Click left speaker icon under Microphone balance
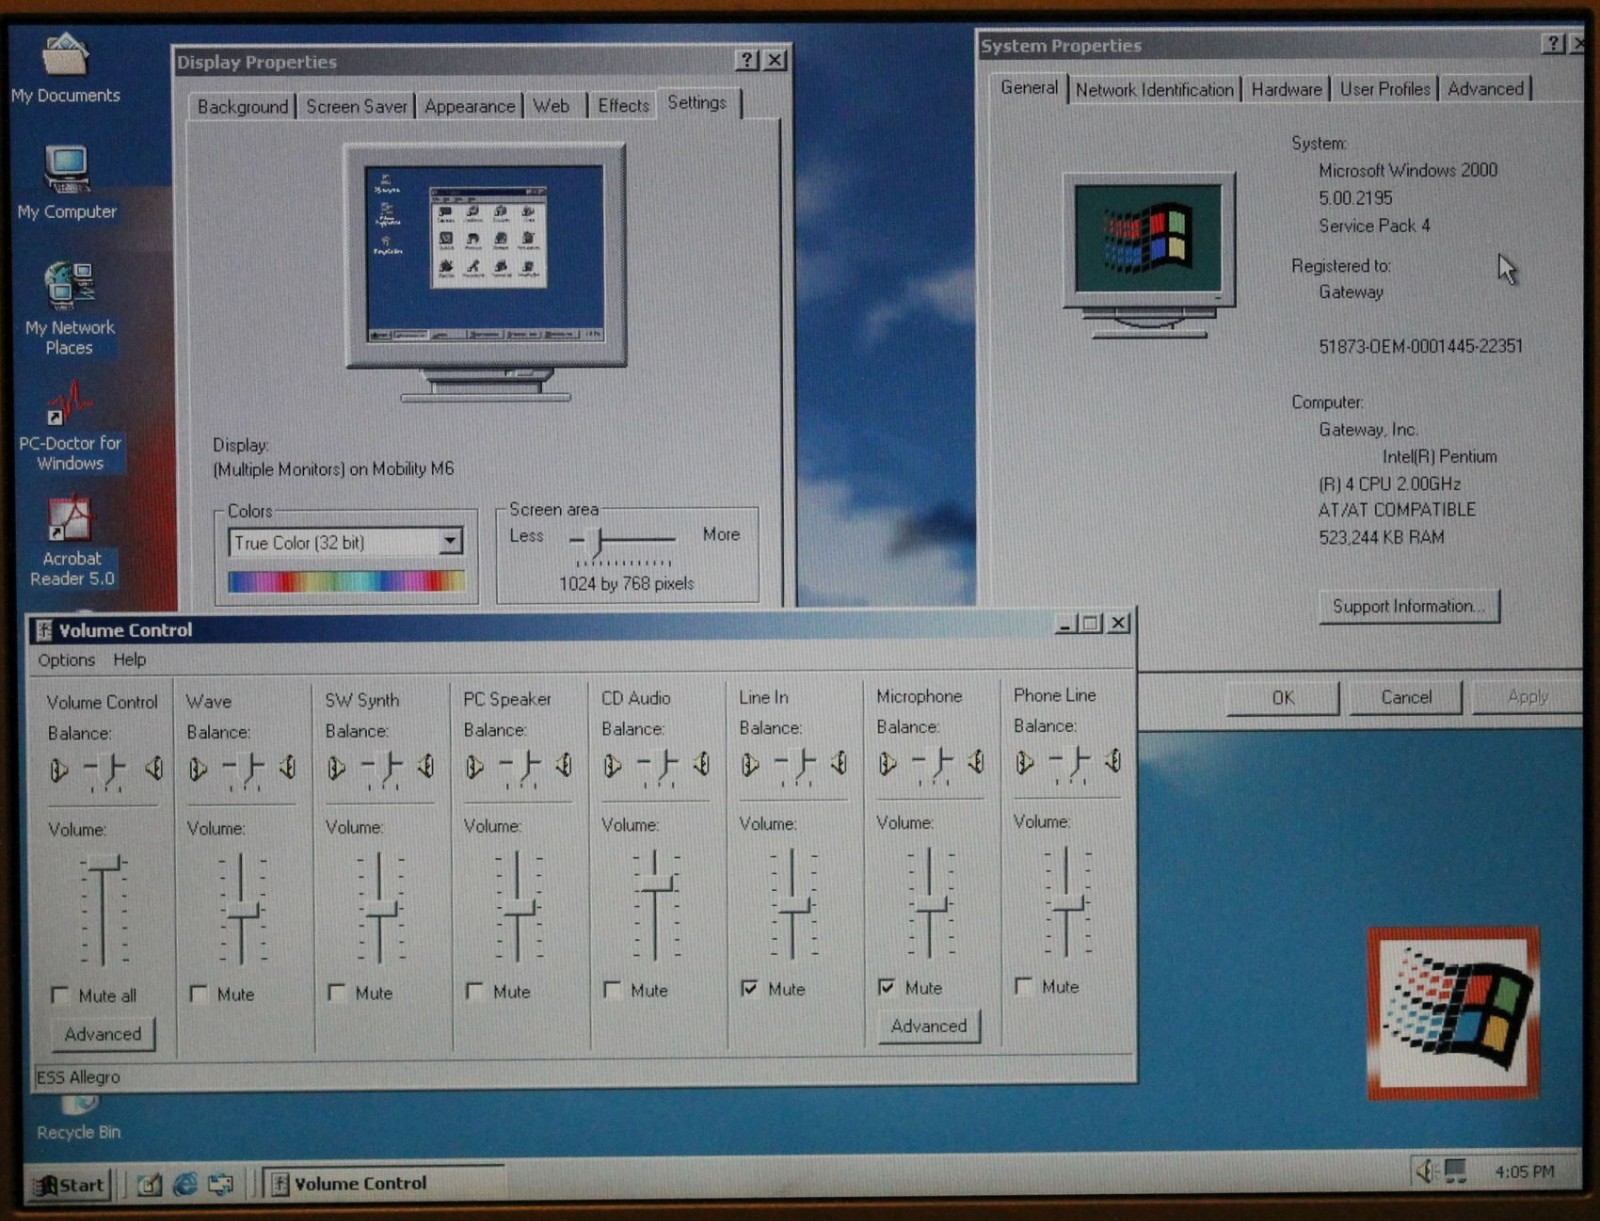The height and width of the screenshot is (1221, 1600). click(x=887, y=764)
